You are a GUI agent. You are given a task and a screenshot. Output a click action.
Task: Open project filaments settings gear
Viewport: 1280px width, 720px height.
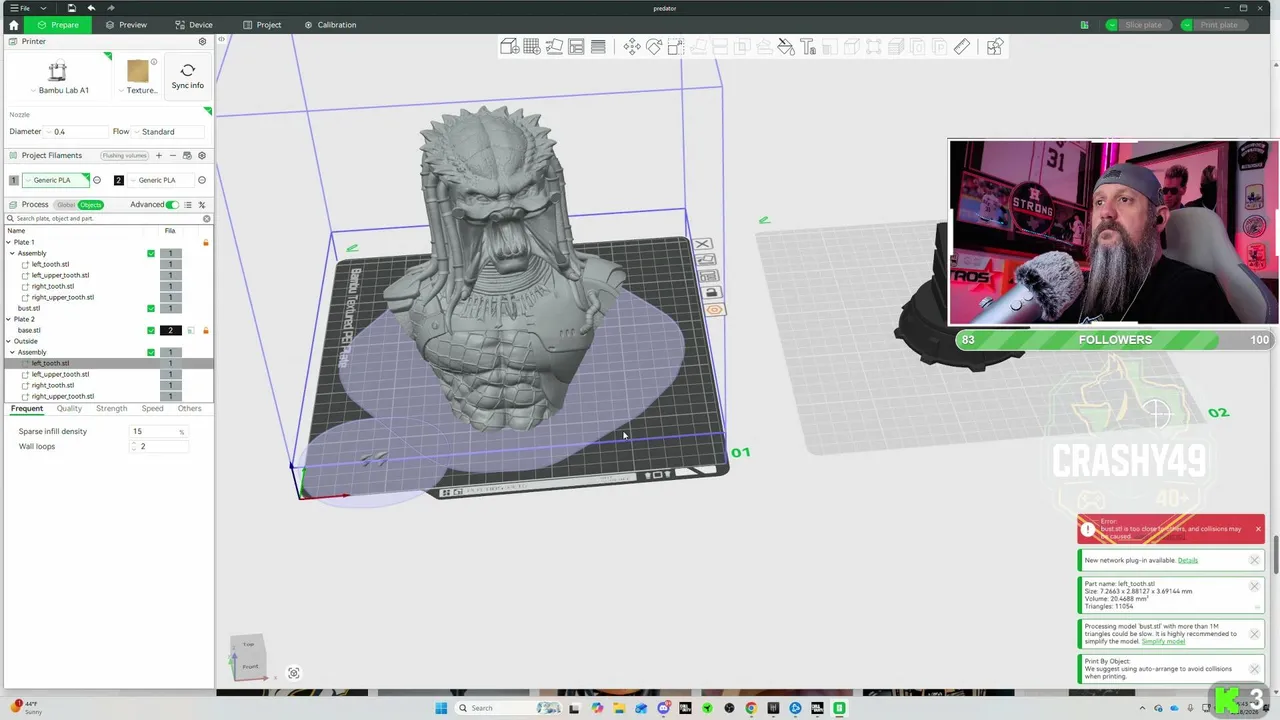click(202, 155)
